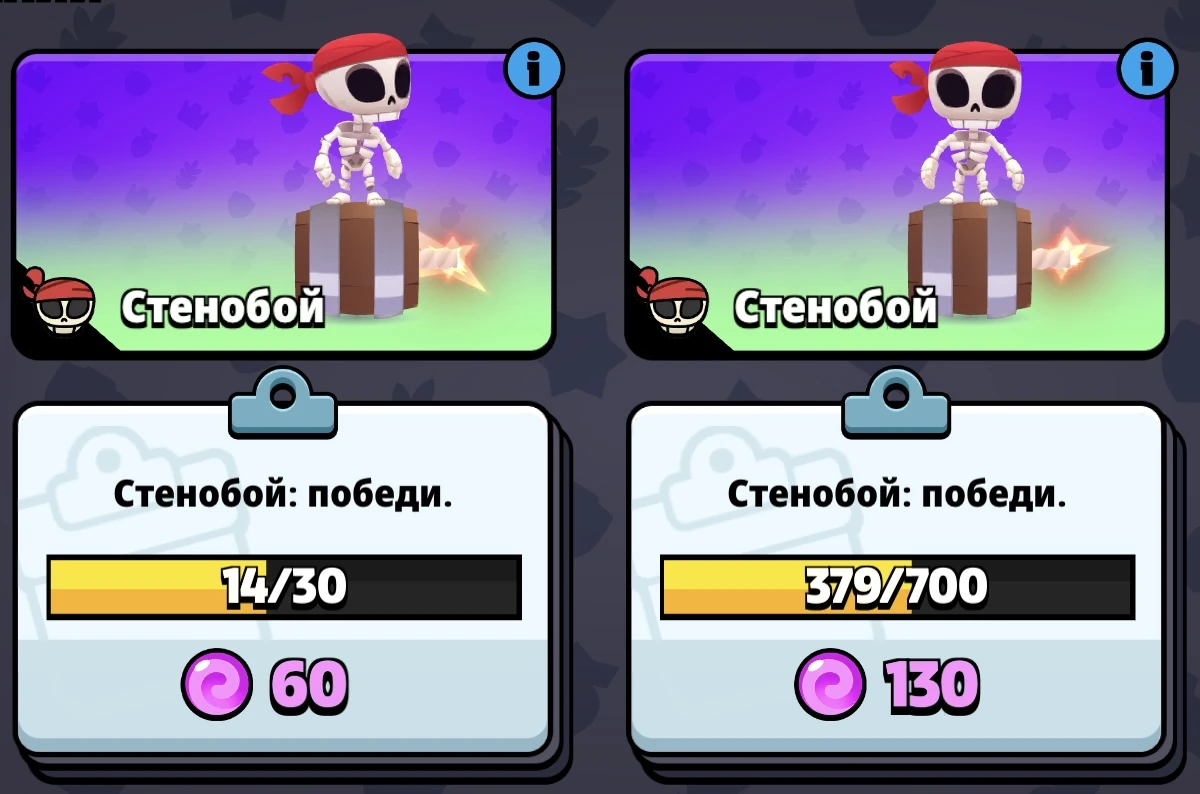Tap the purple gem icon beside 130
The height and width of the screenshot is (794, 1200).
click(x=830, y=684)
